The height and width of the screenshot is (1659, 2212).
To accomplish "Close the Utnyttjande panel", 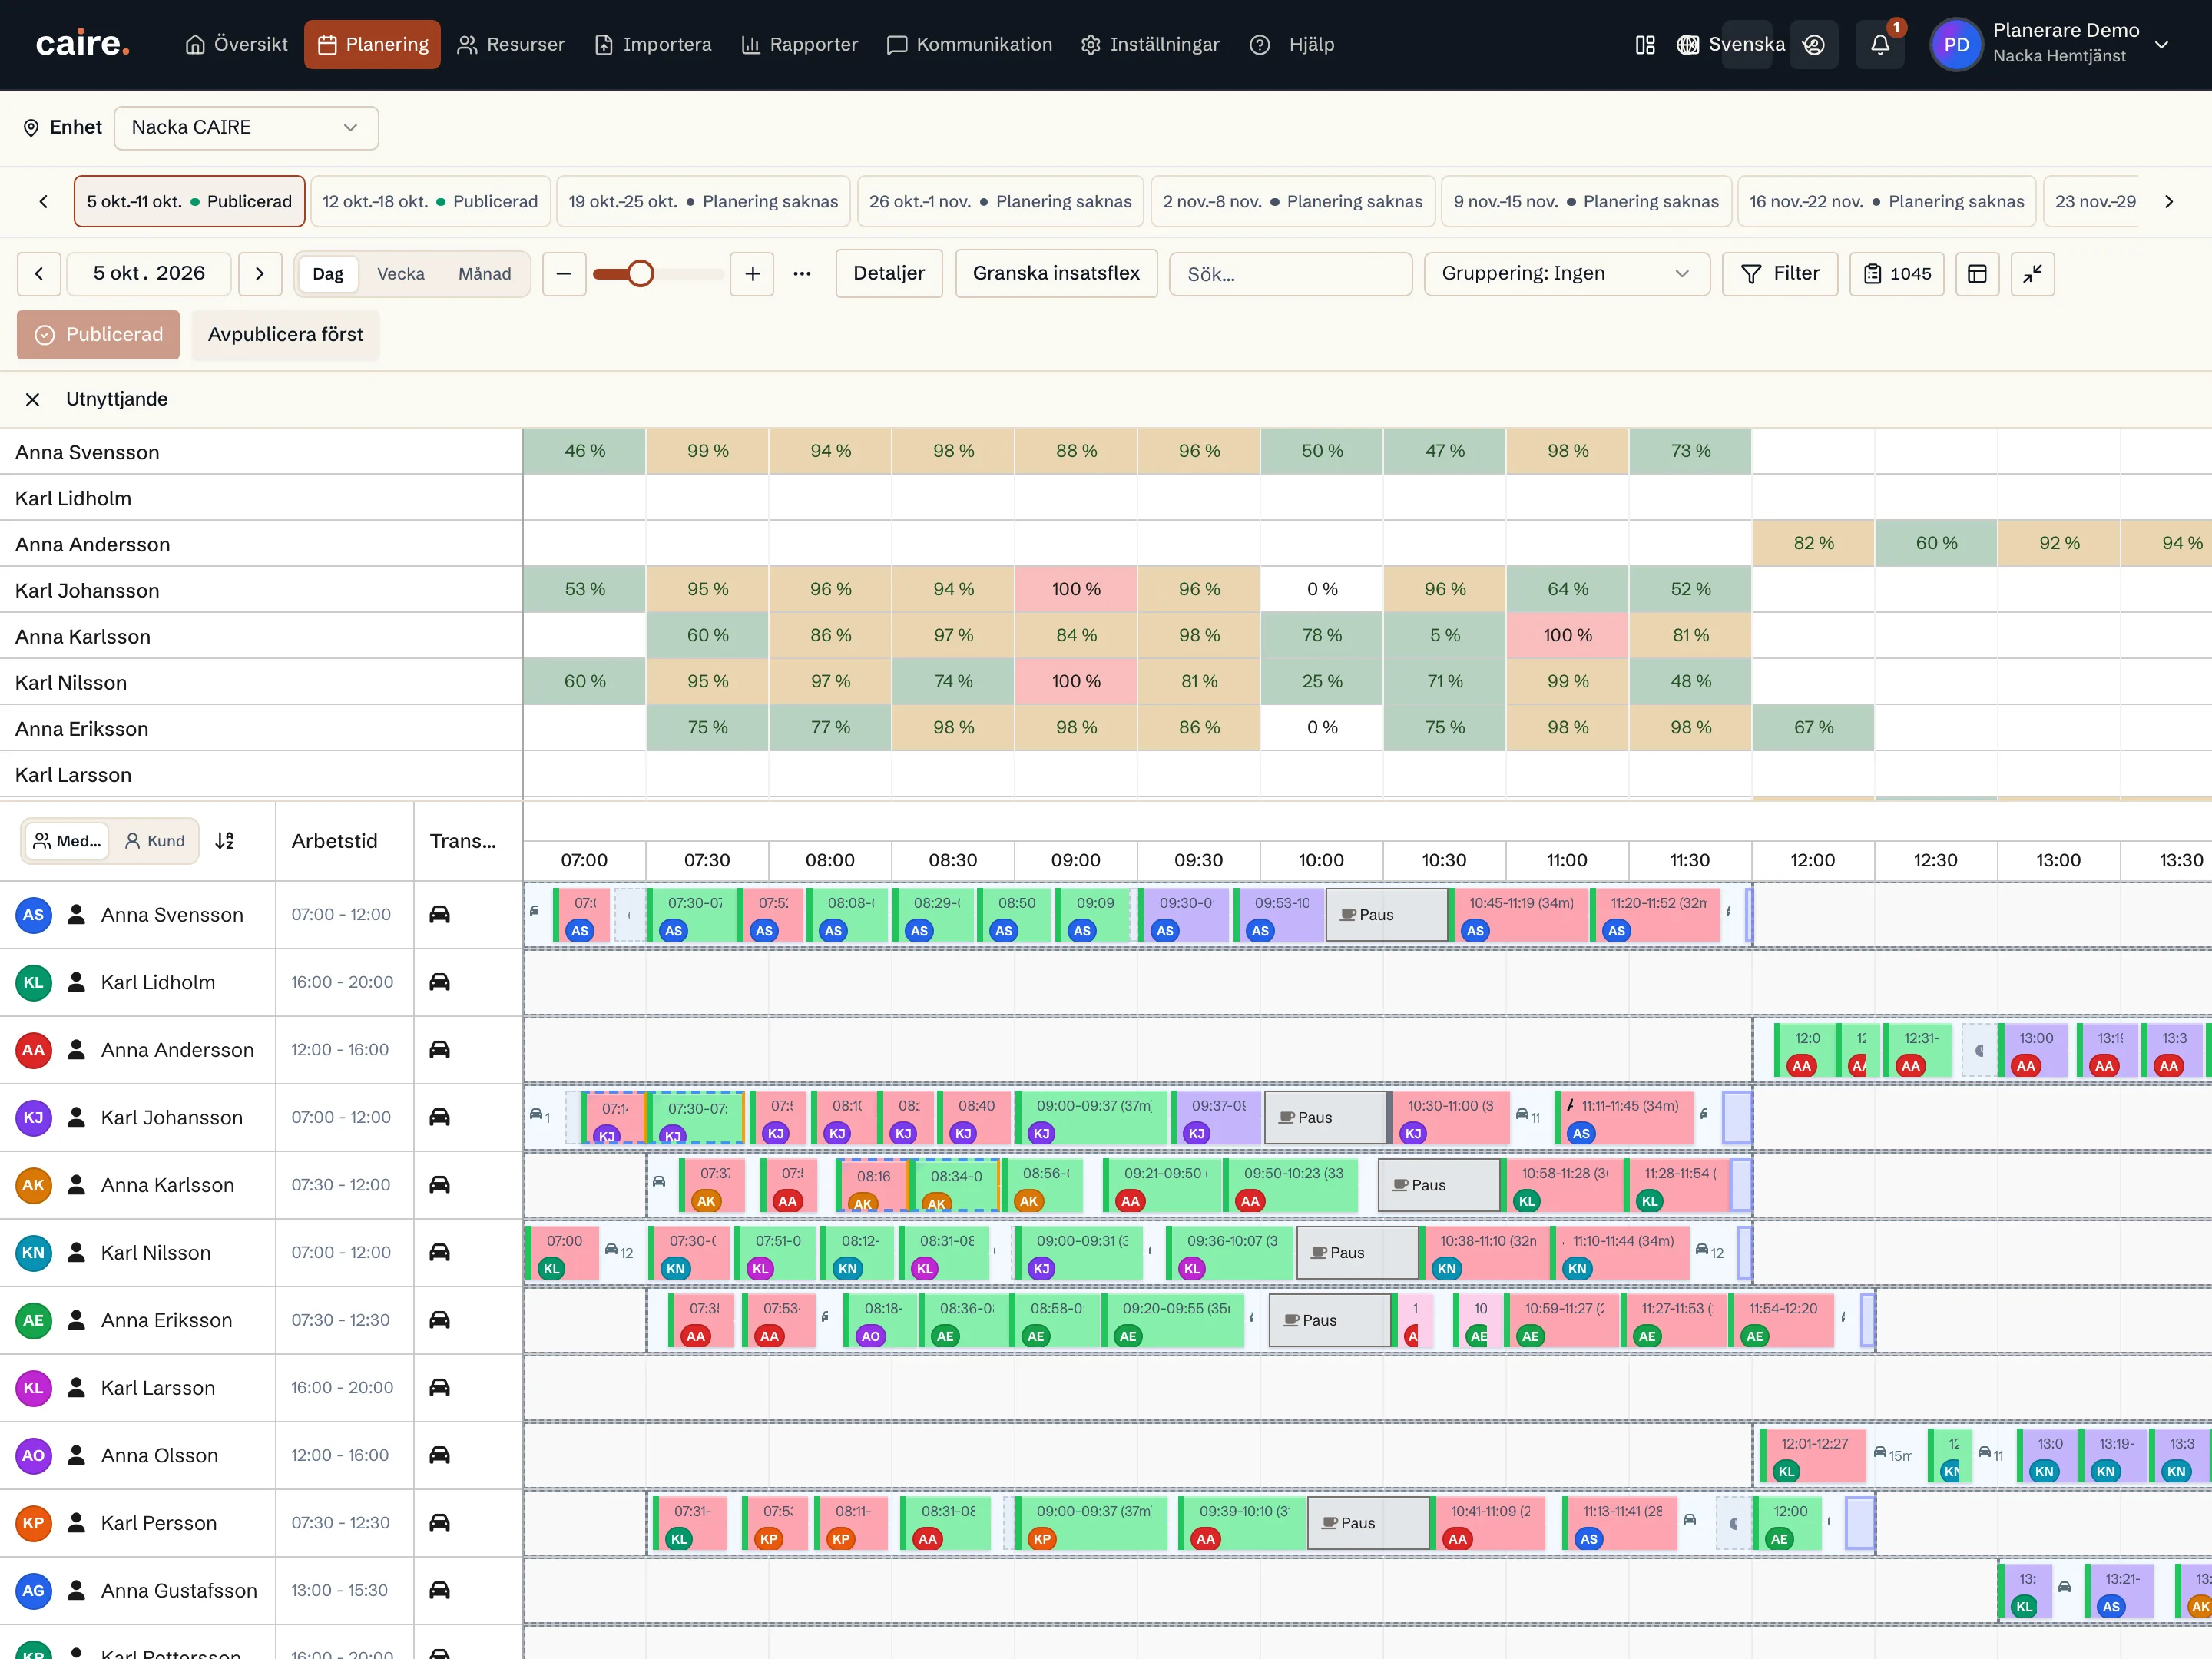I will tap(33, 400).
